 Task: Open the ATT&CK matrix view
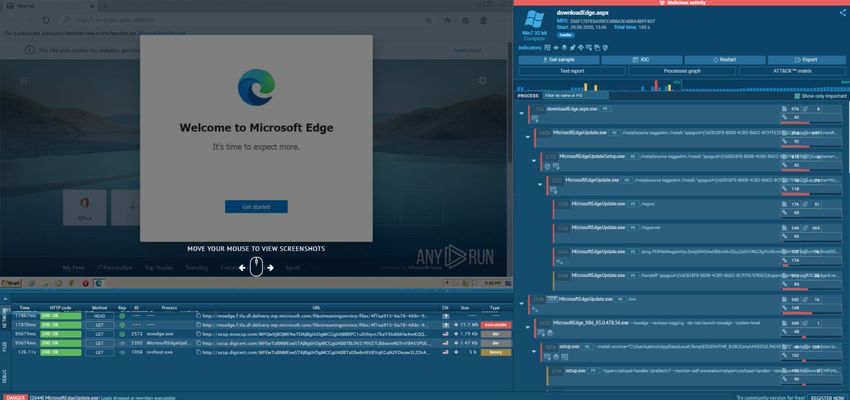[793, 71]
